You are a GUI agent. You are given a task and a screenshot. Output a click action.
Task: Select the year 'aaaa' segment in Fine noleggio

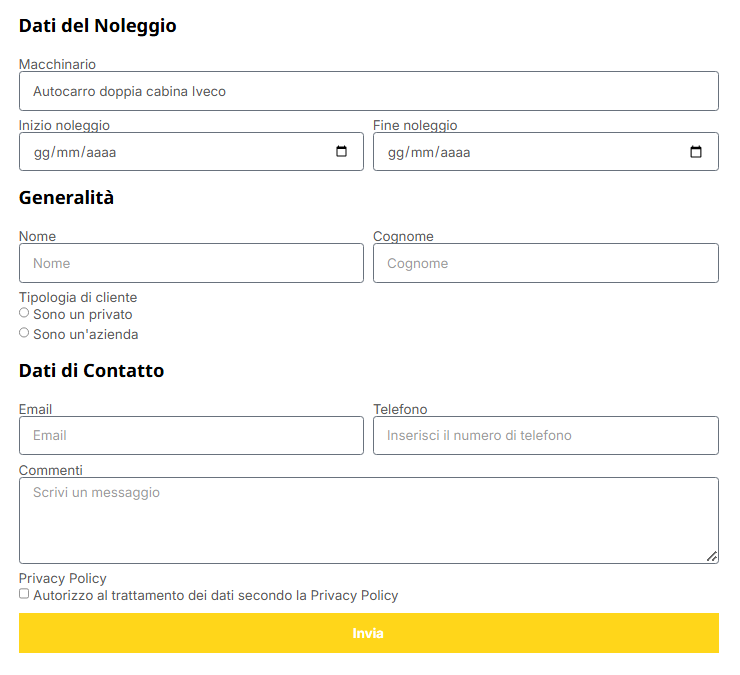coord(454,153)
